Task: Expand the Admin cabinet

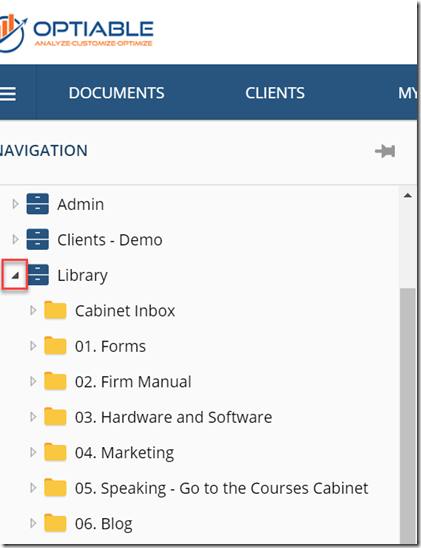Action: [x=15, y=204]
